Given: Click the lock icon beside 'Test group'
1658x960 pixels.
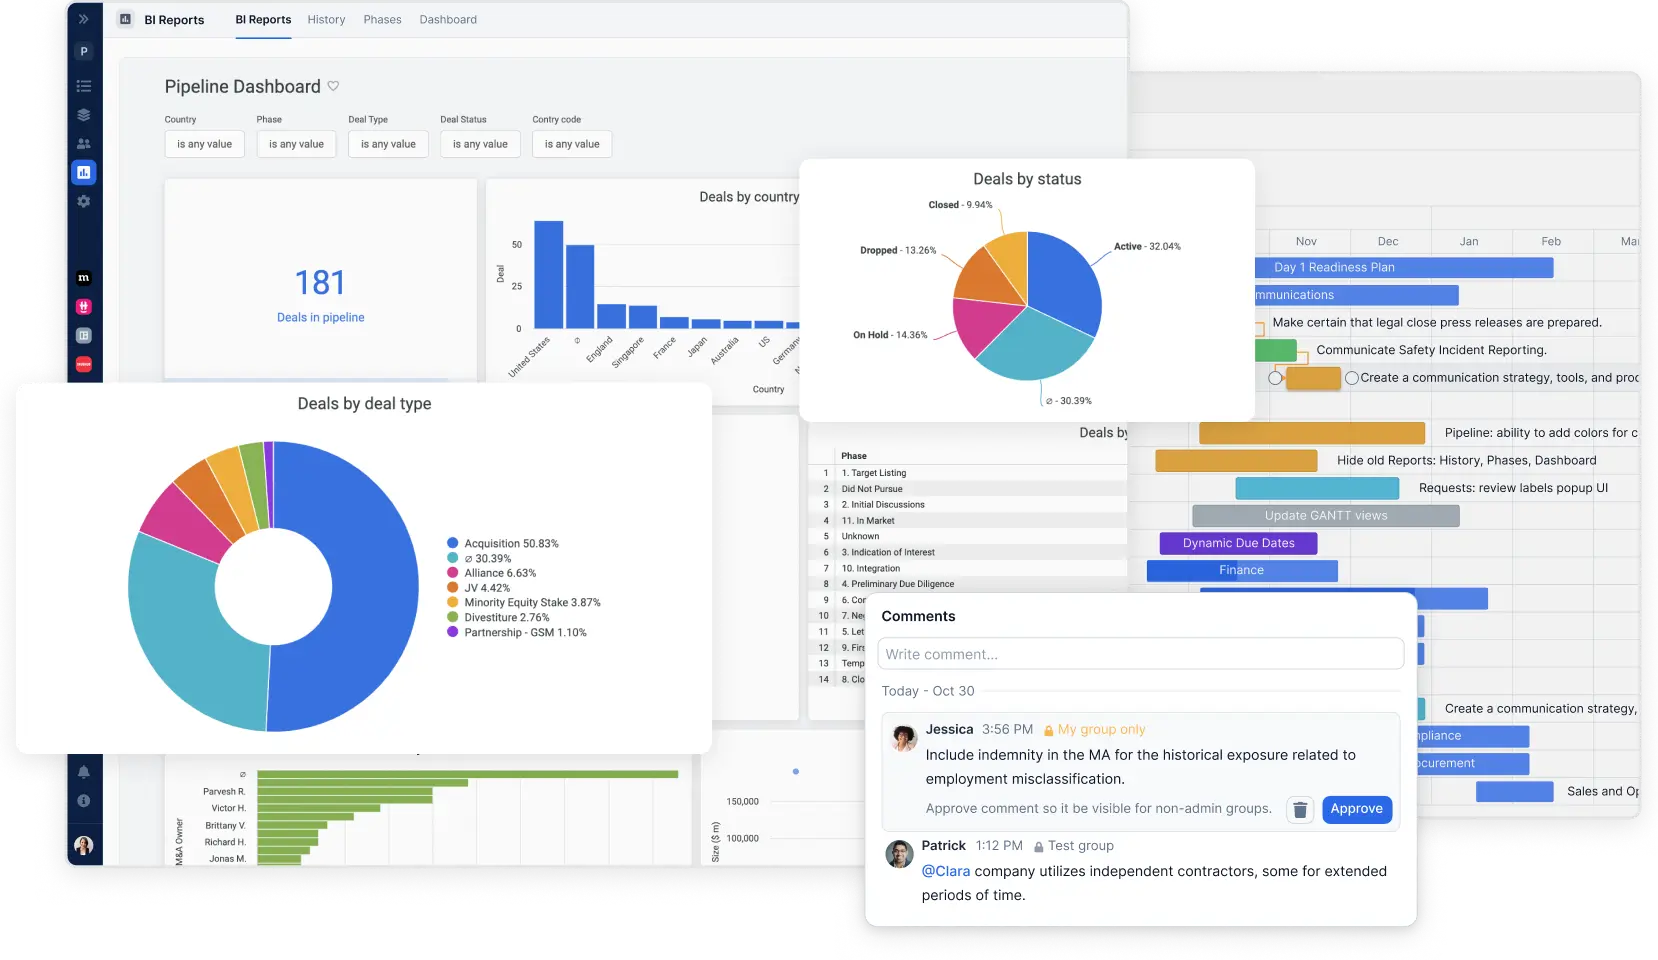Looking at the screenshot, I should [x=1039, y=847].
